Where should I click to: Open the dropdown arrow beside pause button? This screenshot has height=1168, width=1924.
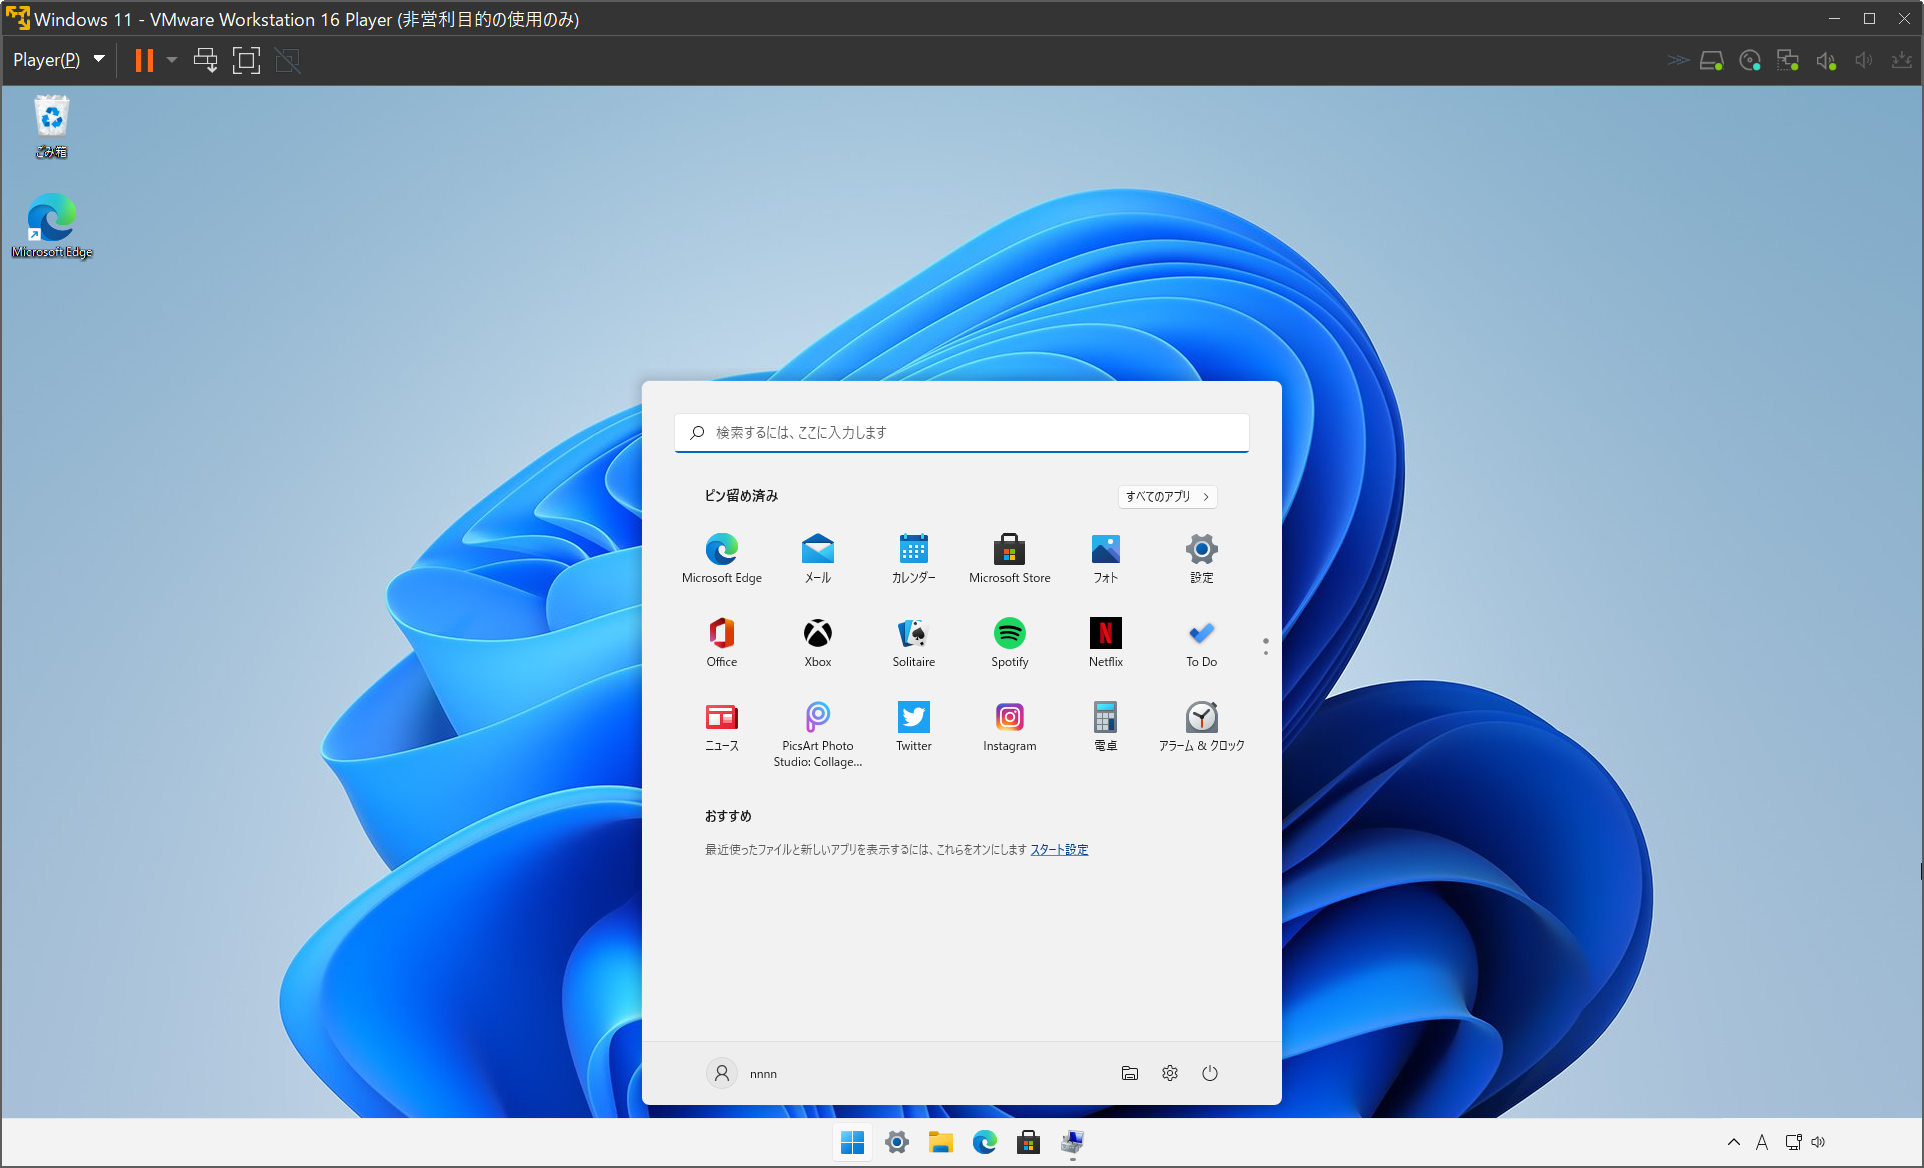[x=172, y=60]
